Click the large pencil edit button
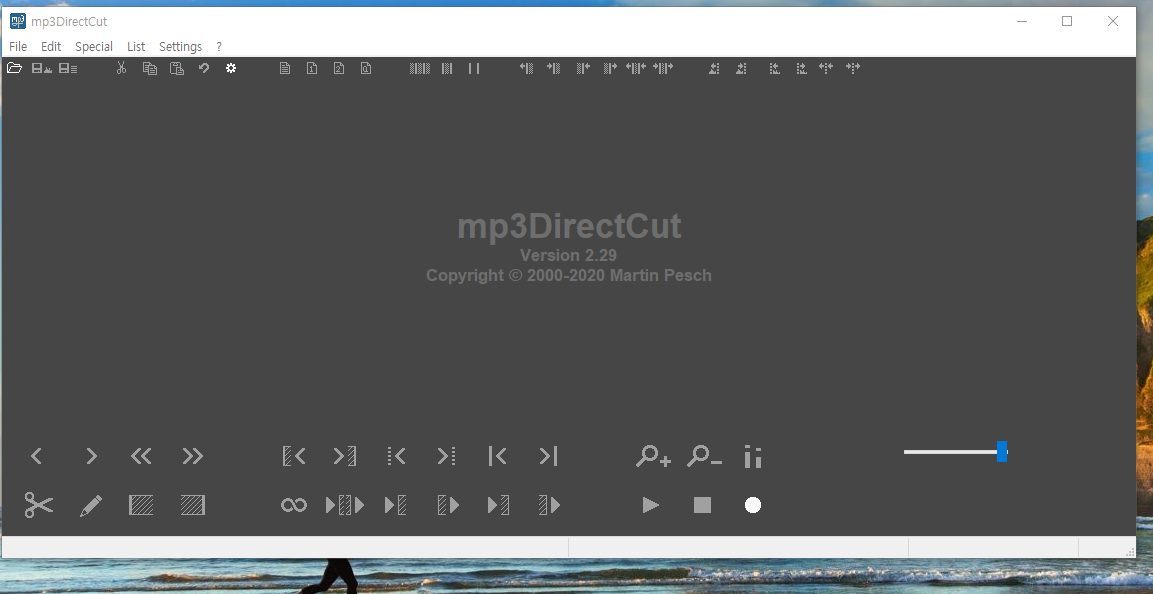This screenshot has height=594, width=1153. point(90,505)
